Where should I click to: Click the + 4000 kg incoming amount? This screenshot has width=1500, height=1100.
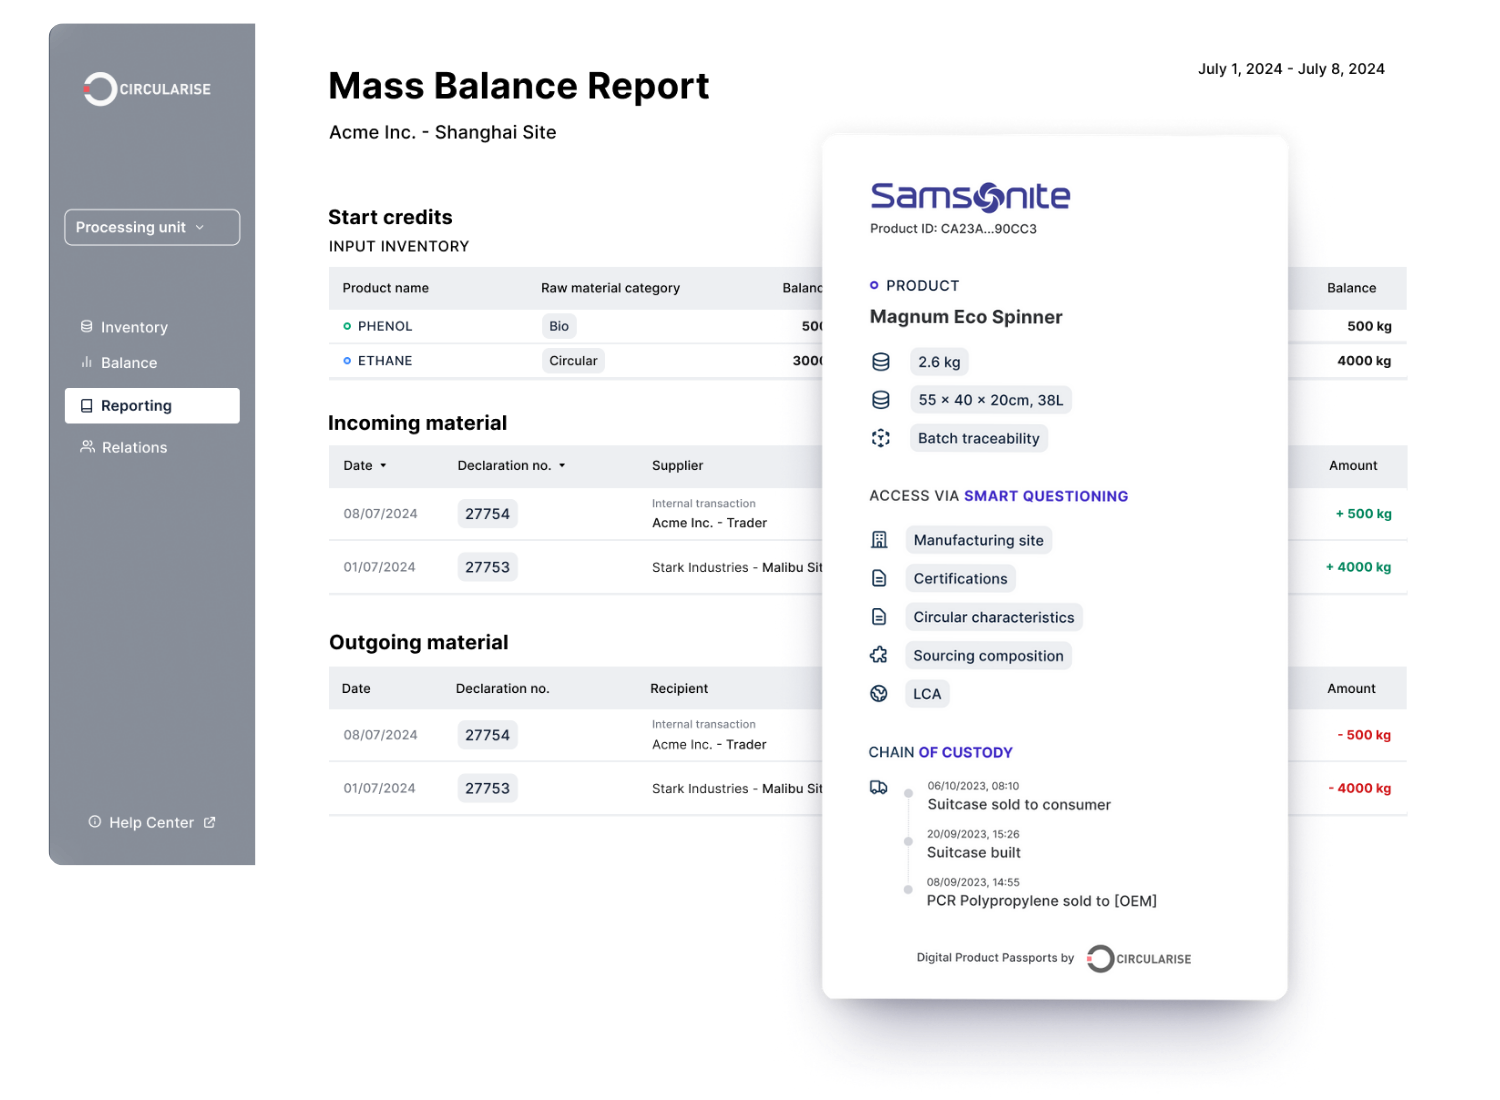coord(1359,567)
